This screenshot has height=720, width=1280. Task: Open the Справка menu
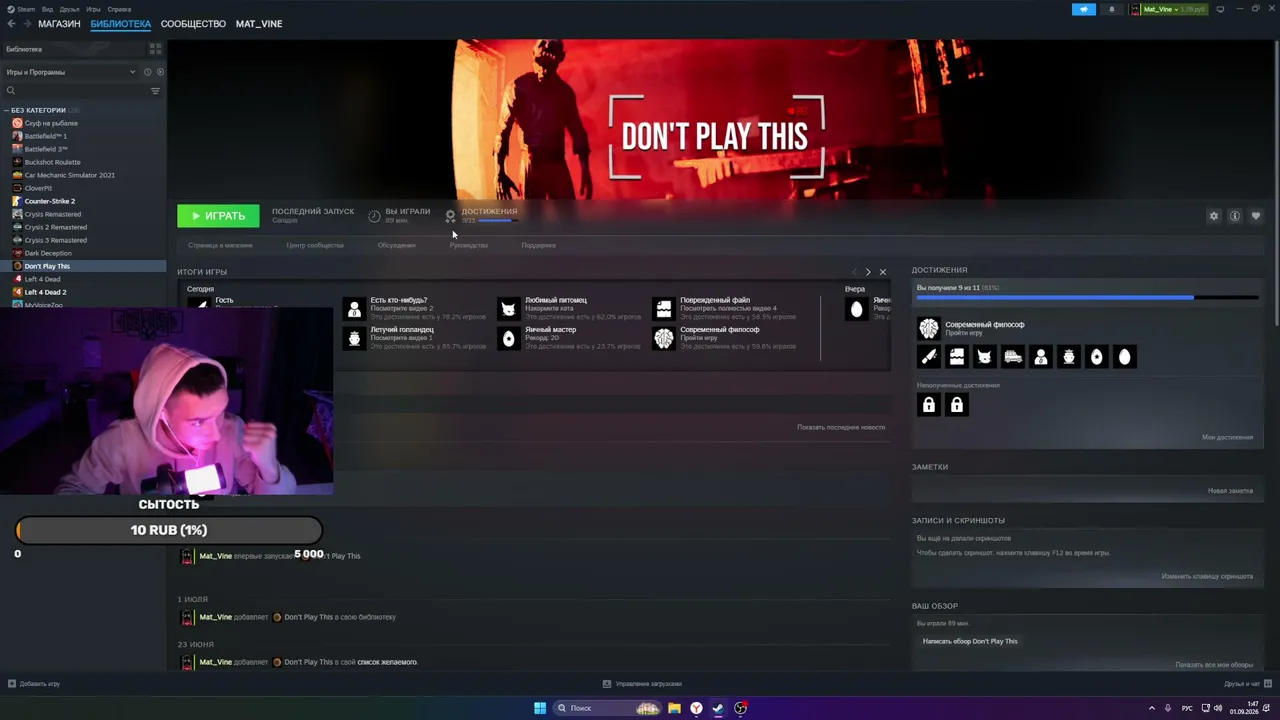[119, 9]
